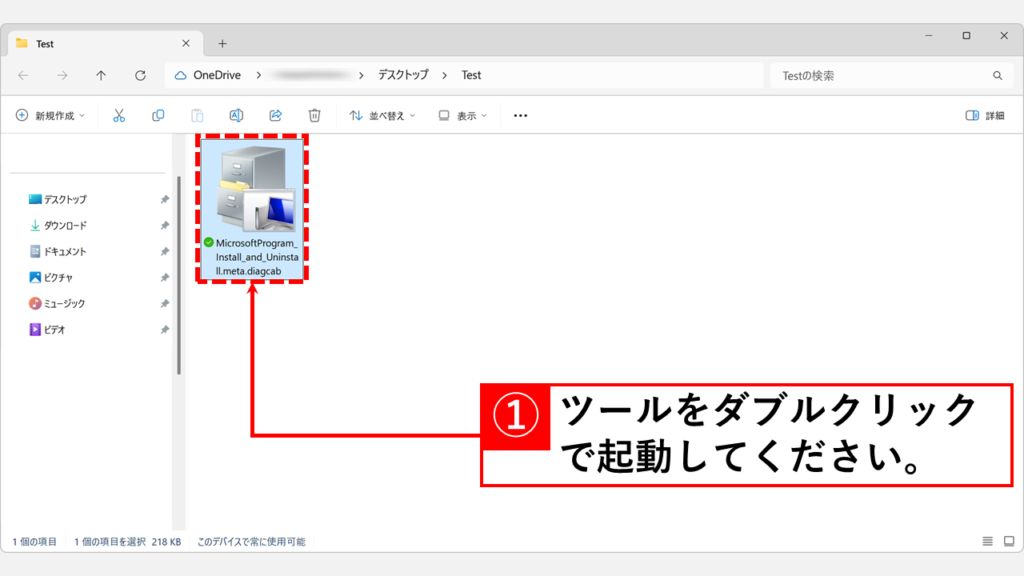Refresh the current folder view
This screenshot has width=1024, height=576.
(x=140, y=76)
